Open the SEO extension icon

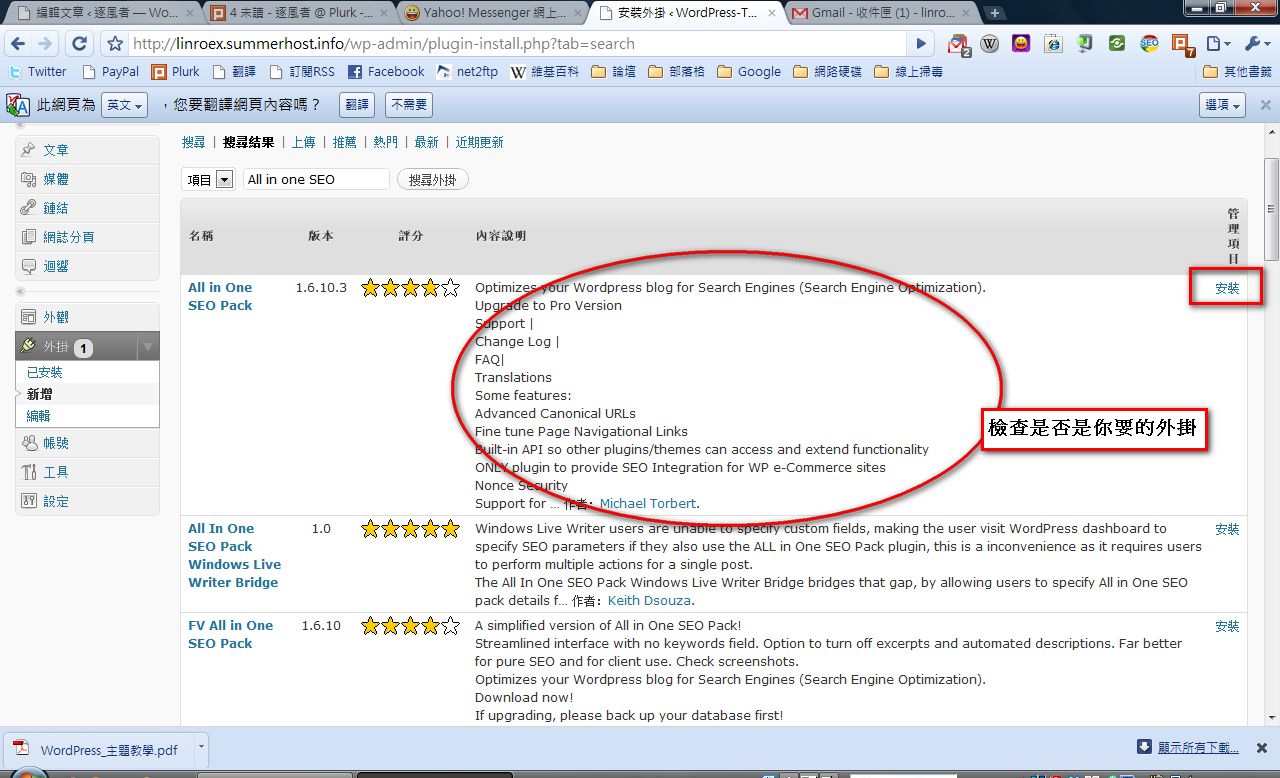(x=1149, y=44)
